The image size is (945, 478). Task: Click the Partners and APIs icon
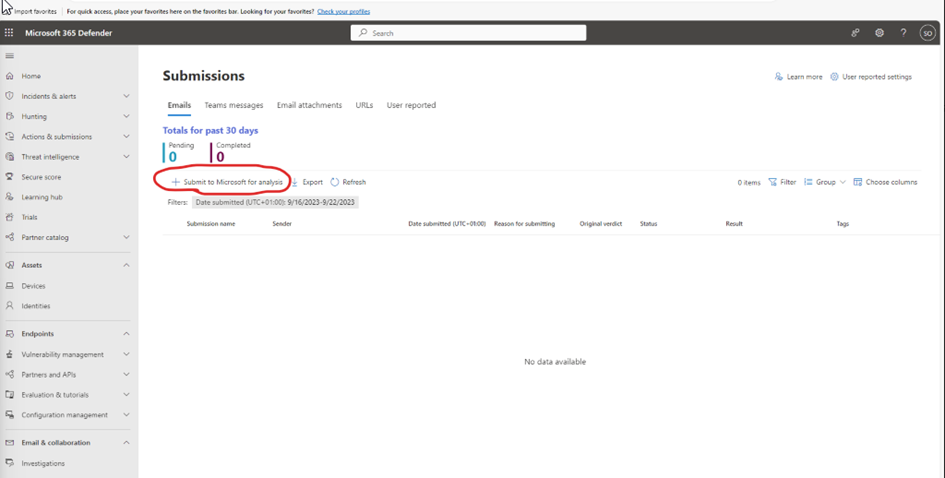pyautogui.click(x=9, y=374)
